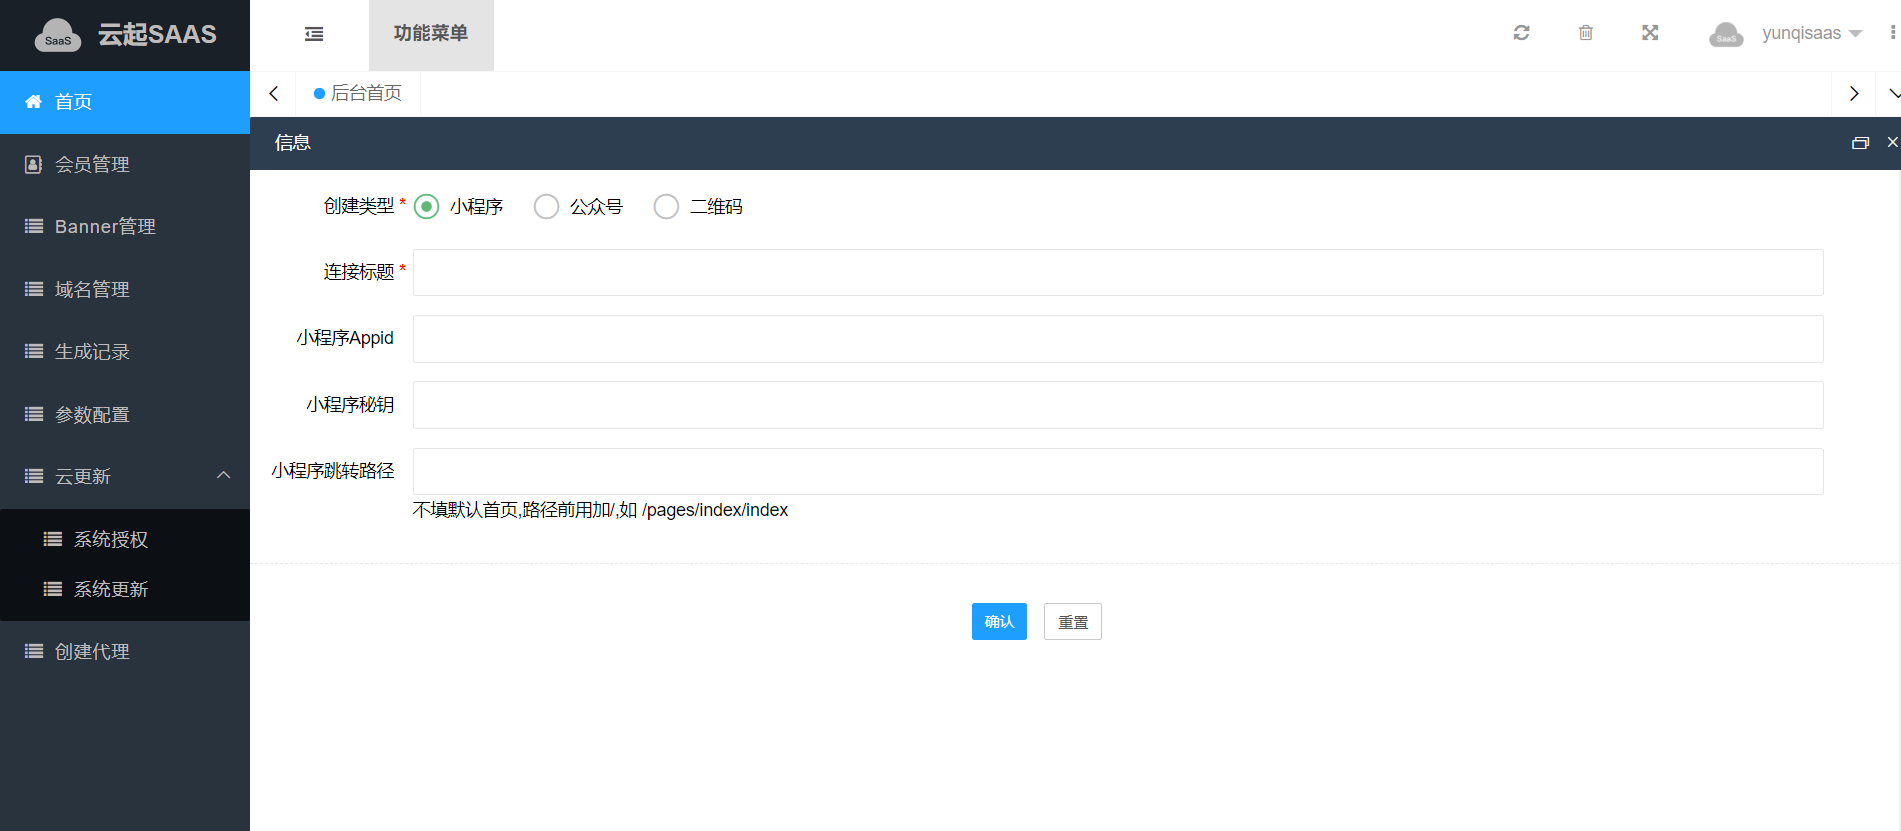Viewport: 1901px width, 831px height.
Task: Open 系统授权 submenu item
Action: click(x=125, y=539)
